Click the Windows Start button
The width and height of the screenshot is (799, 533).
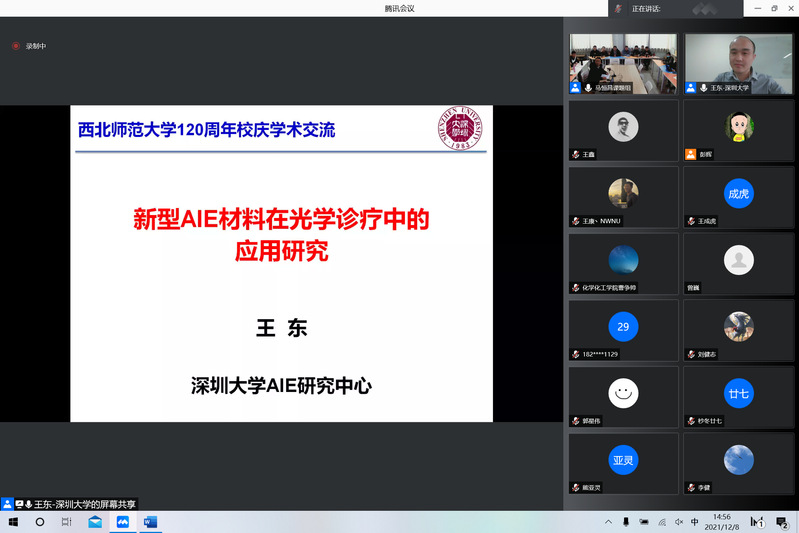(x=13, y=522)
